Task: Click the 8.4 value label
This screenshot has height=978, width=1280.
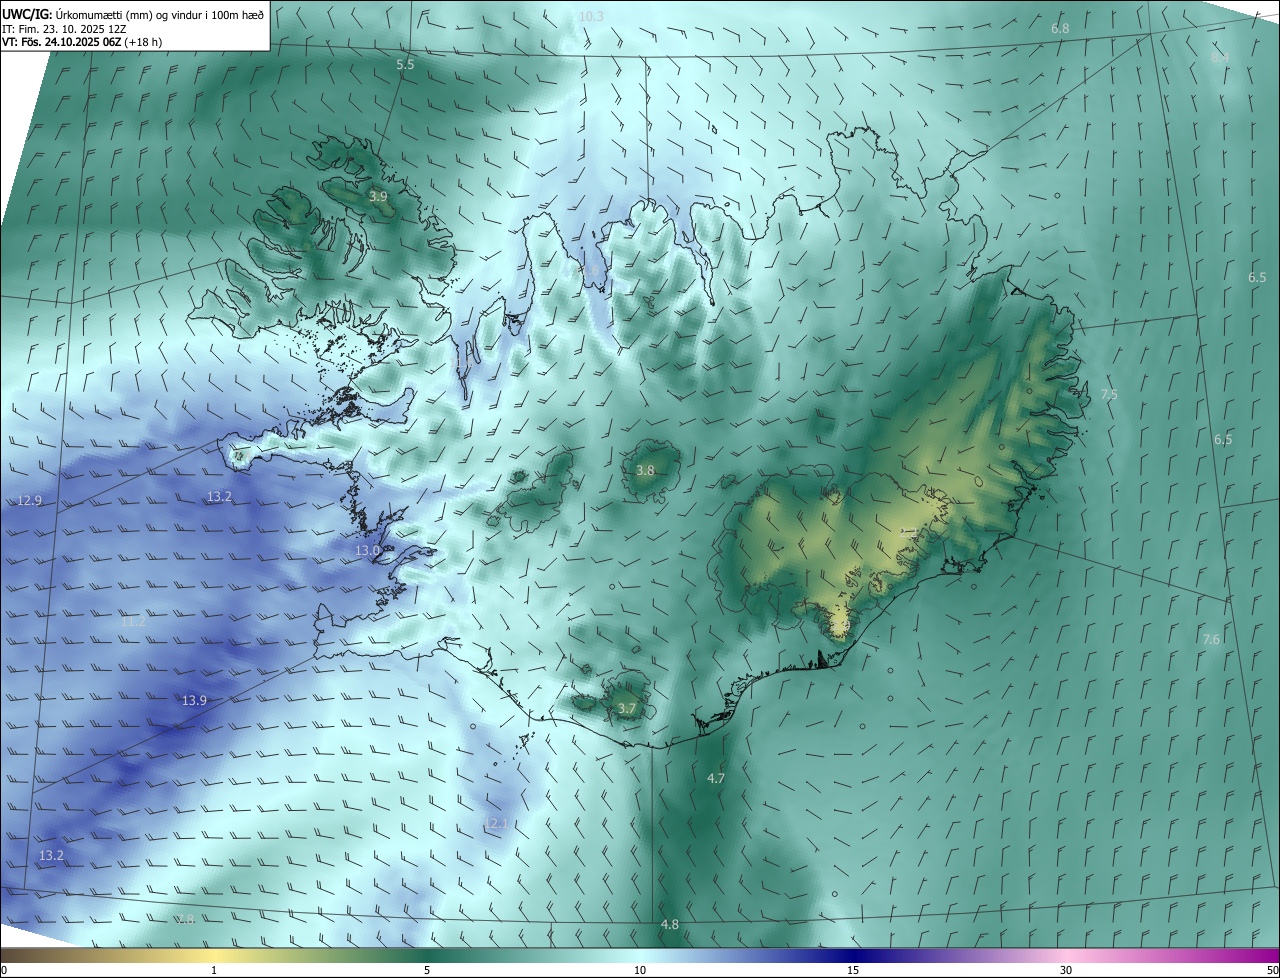Action: (1220, 58)
